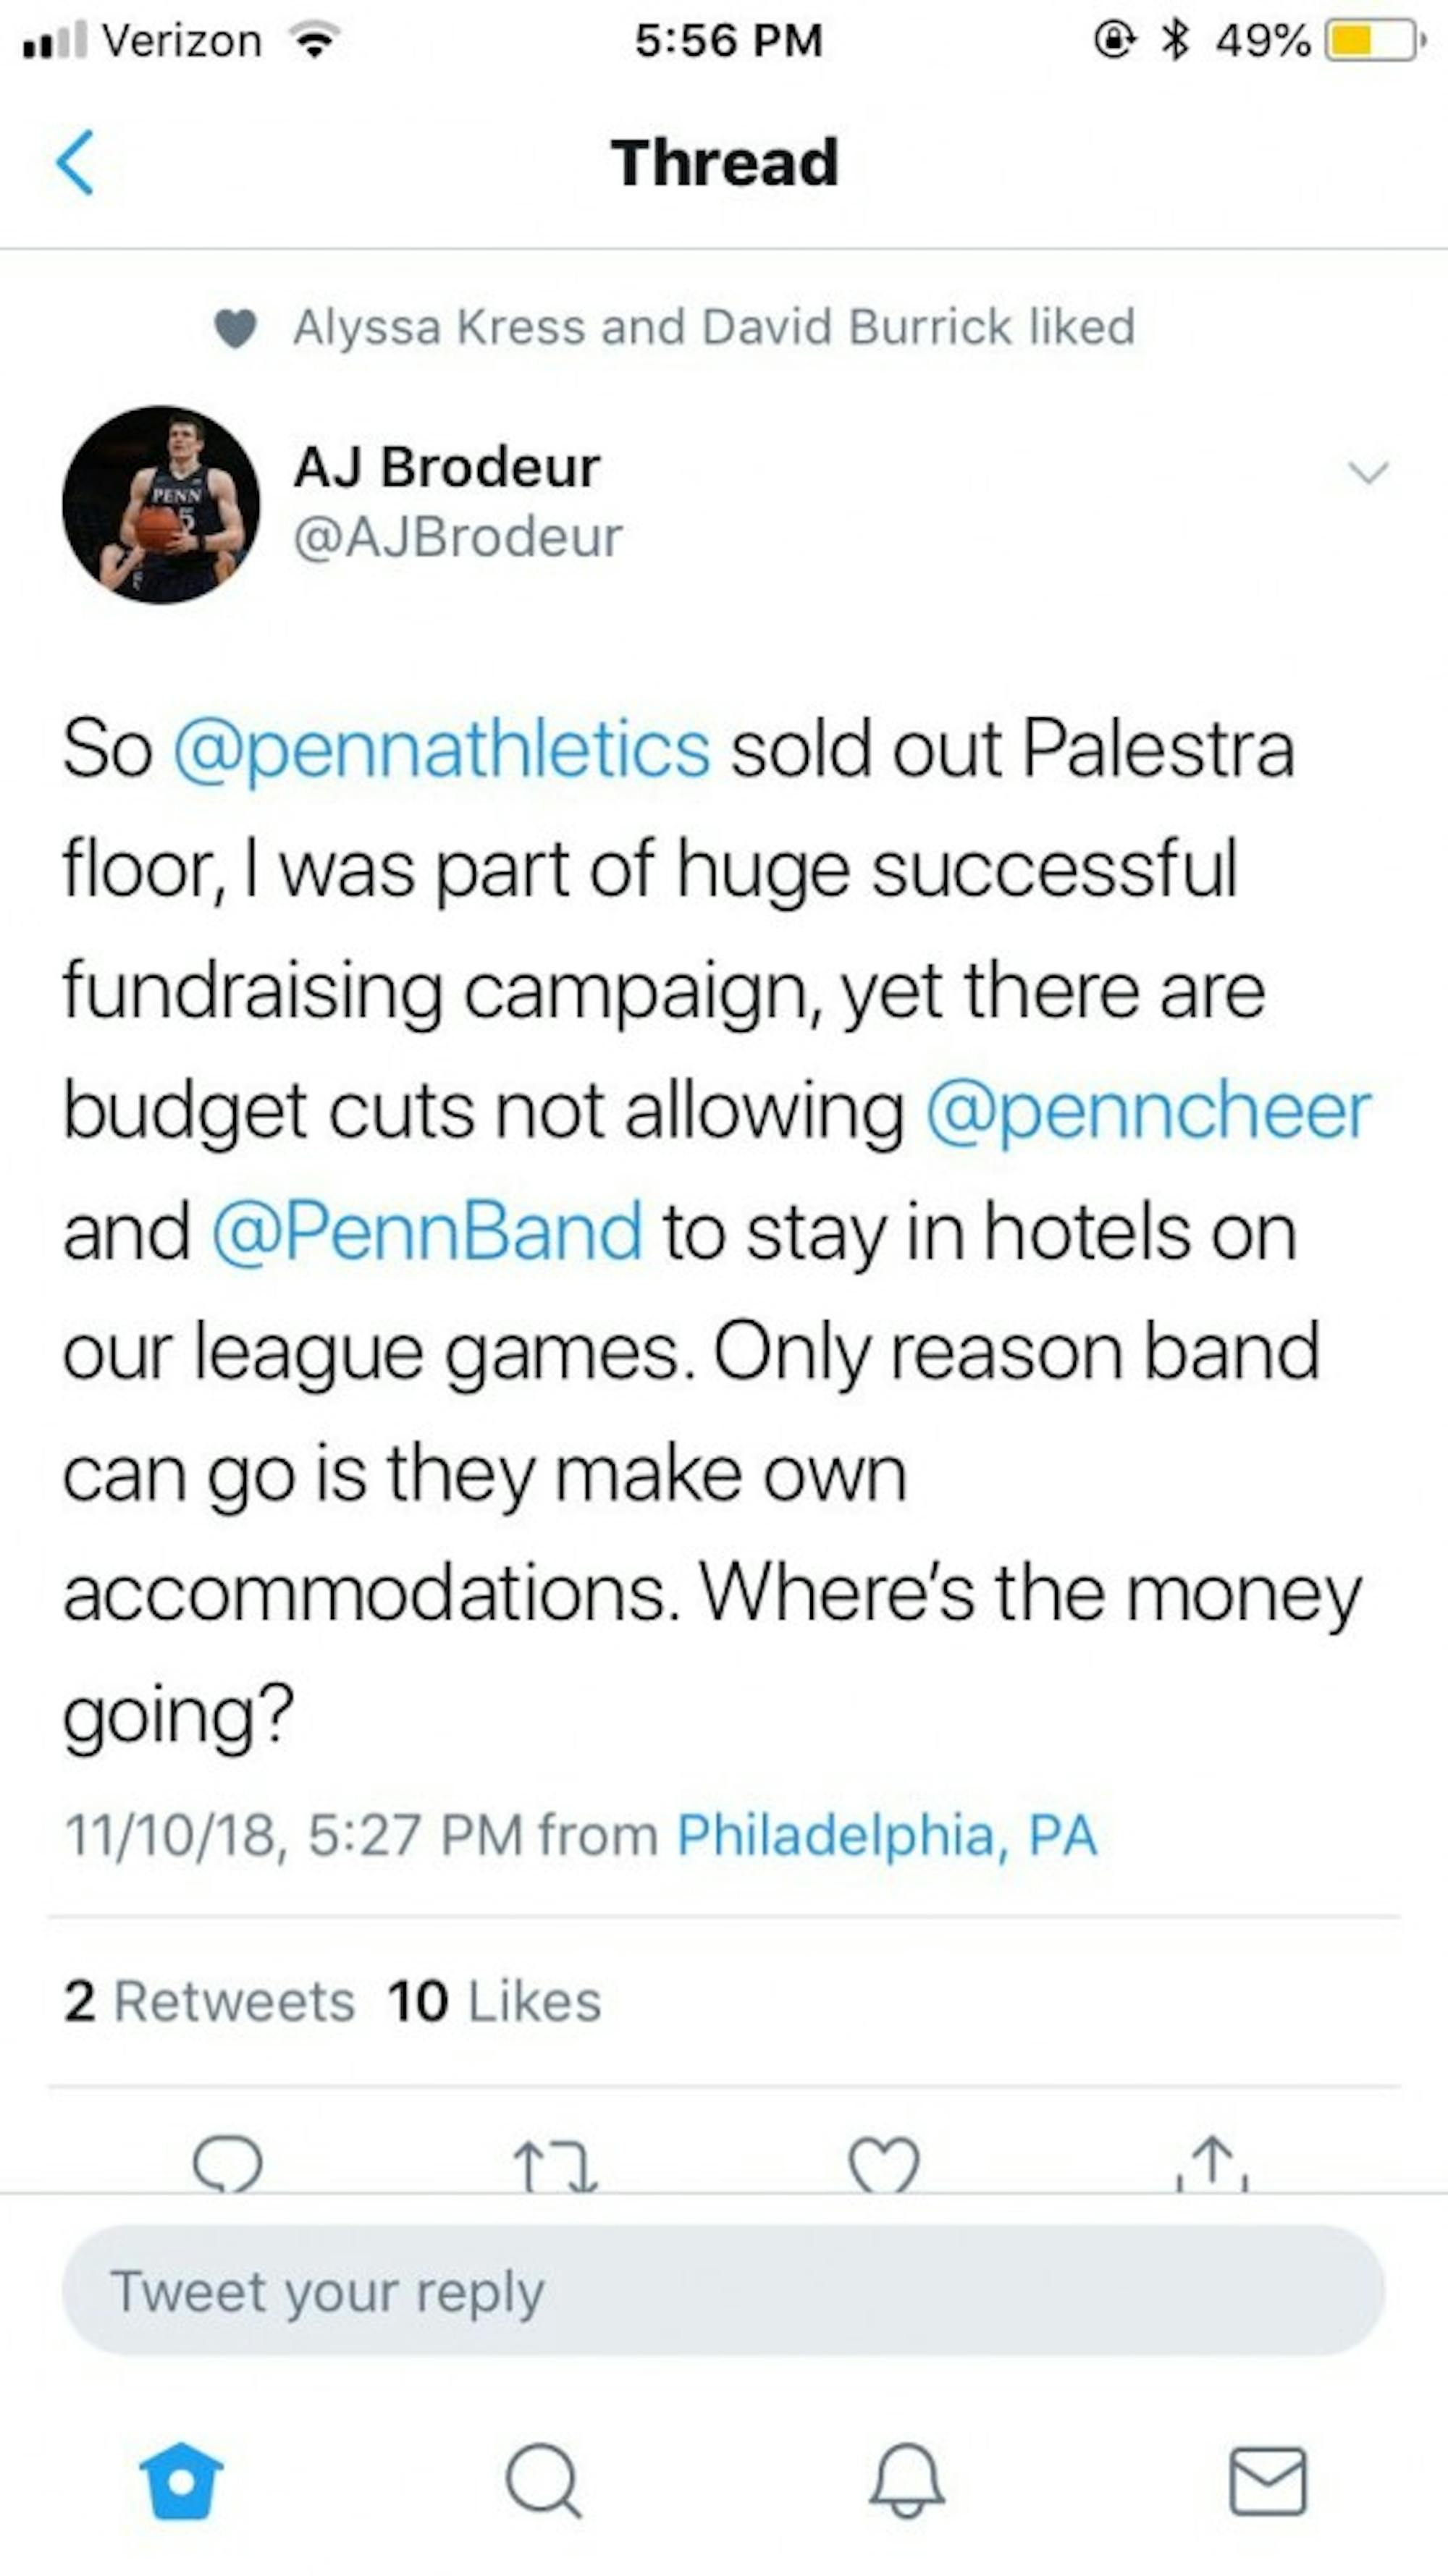Screen dimensions: 1448x2576
Task: Open the Notifications bell tab
Action: coord(906,2480)
